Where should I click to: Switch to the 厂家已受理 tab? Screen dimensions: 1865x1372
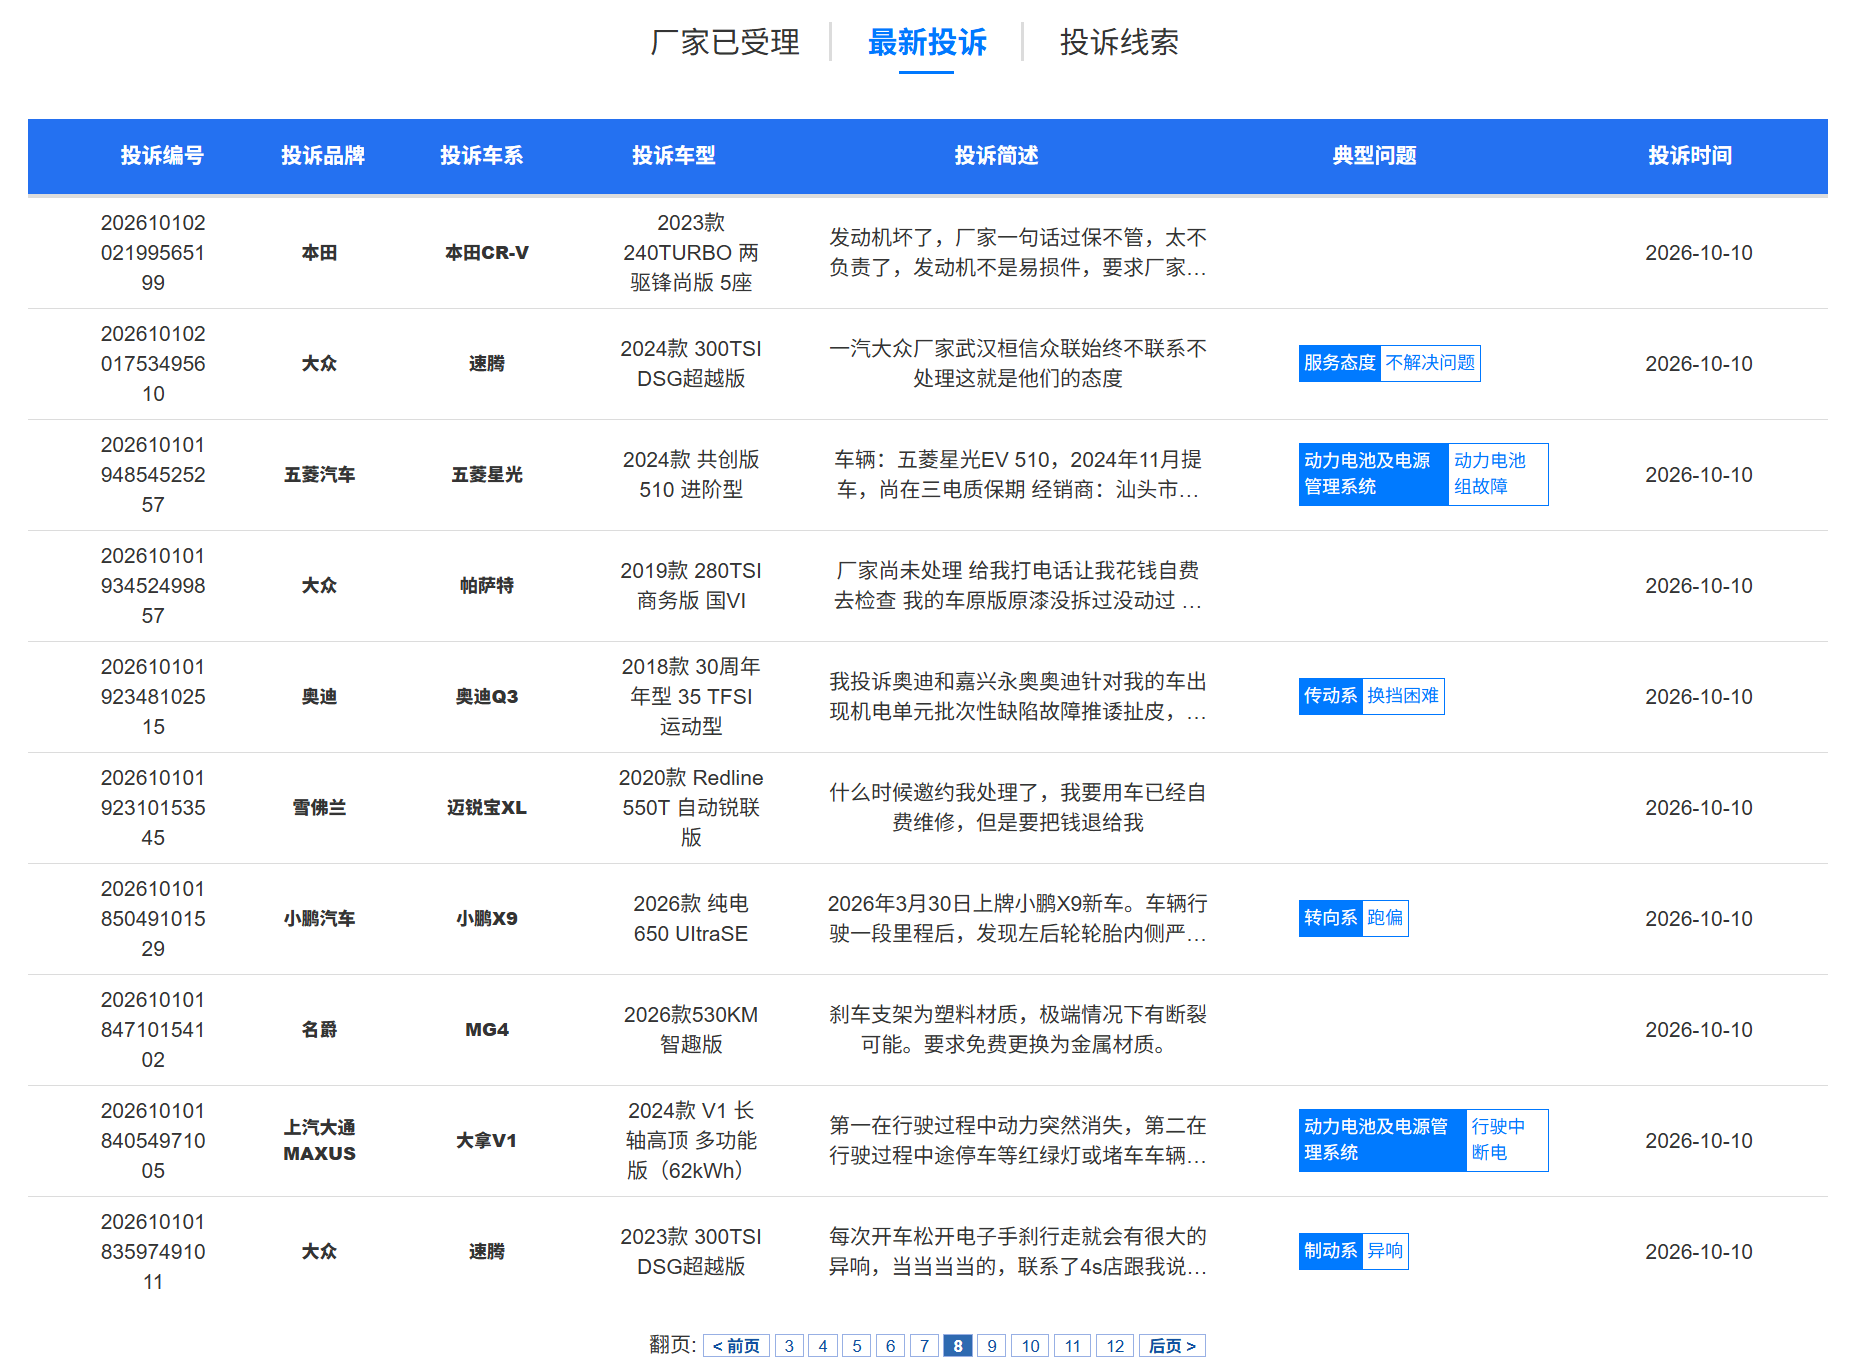tap(725, 42)
